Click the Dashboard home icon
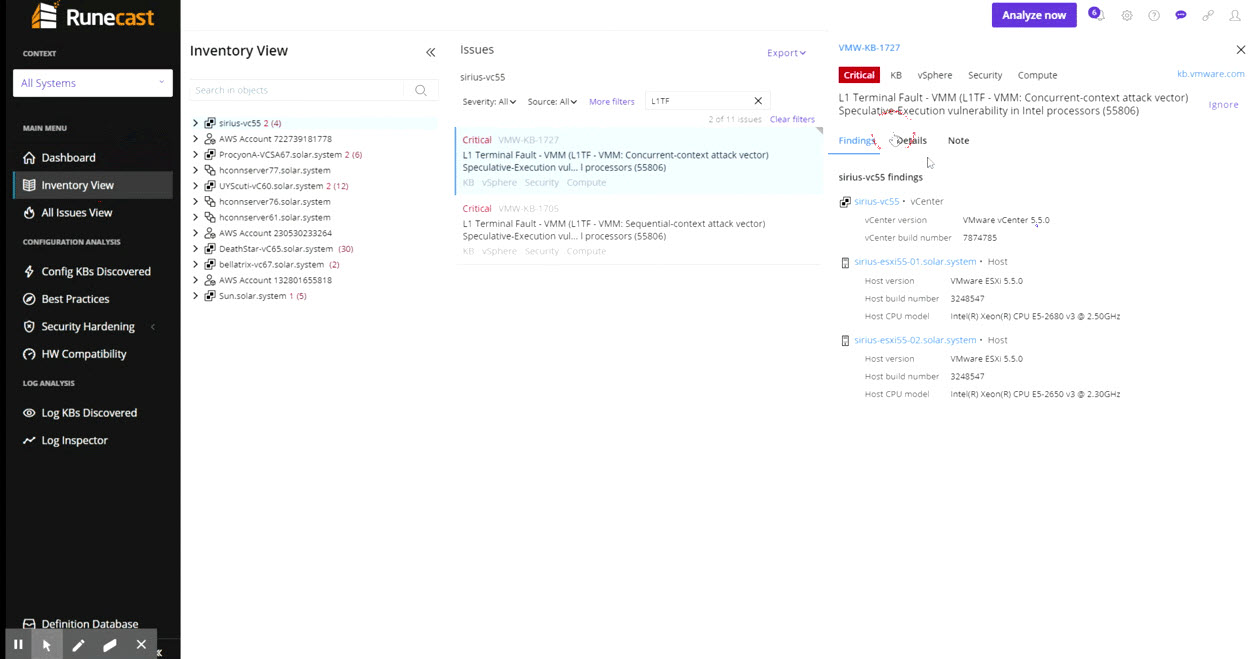 (x=30, y=158)
